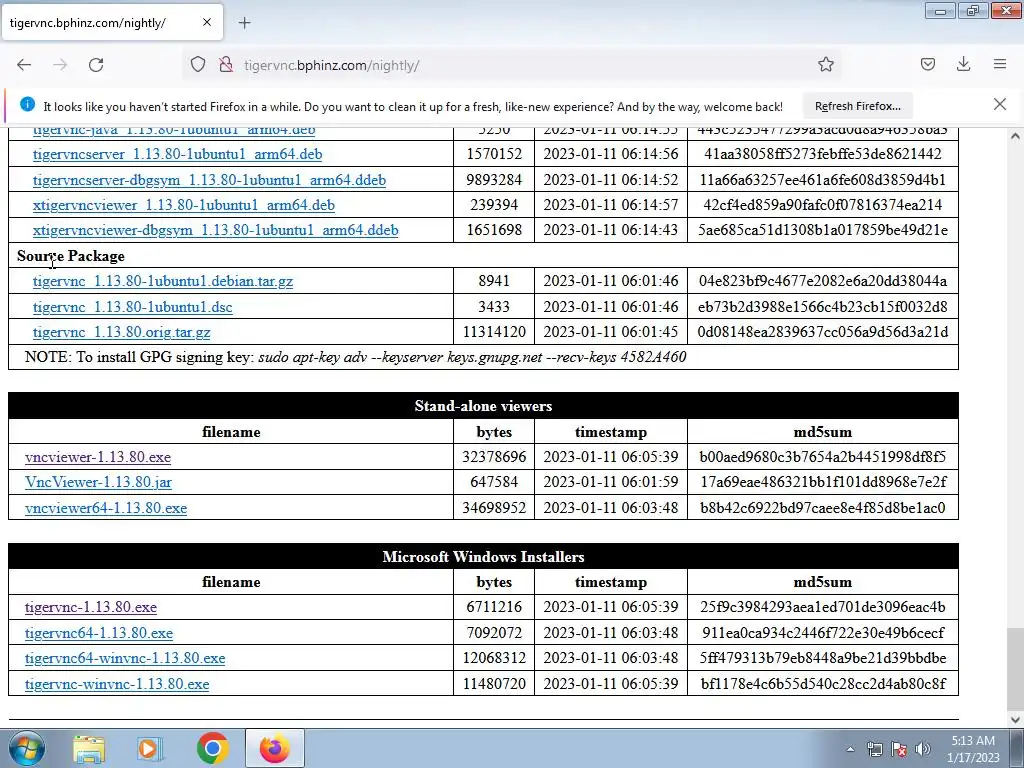The height and width of the screenshot is (768, 1024).
Task: Open the tigervnc_1.13.80-1ubuntu1.dsc link
Action: (x=133, y=307)
